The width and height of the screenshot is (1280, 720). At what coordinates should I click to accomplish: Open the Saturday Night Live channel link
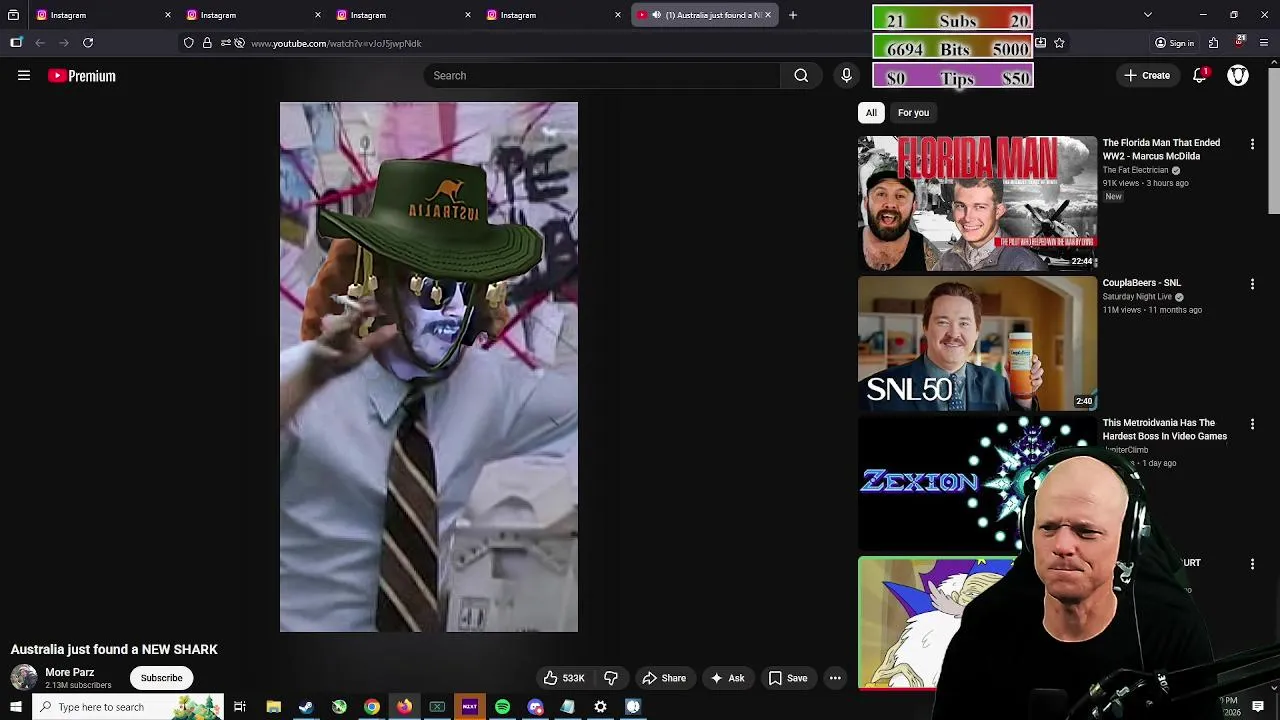tap(1137, 297)
